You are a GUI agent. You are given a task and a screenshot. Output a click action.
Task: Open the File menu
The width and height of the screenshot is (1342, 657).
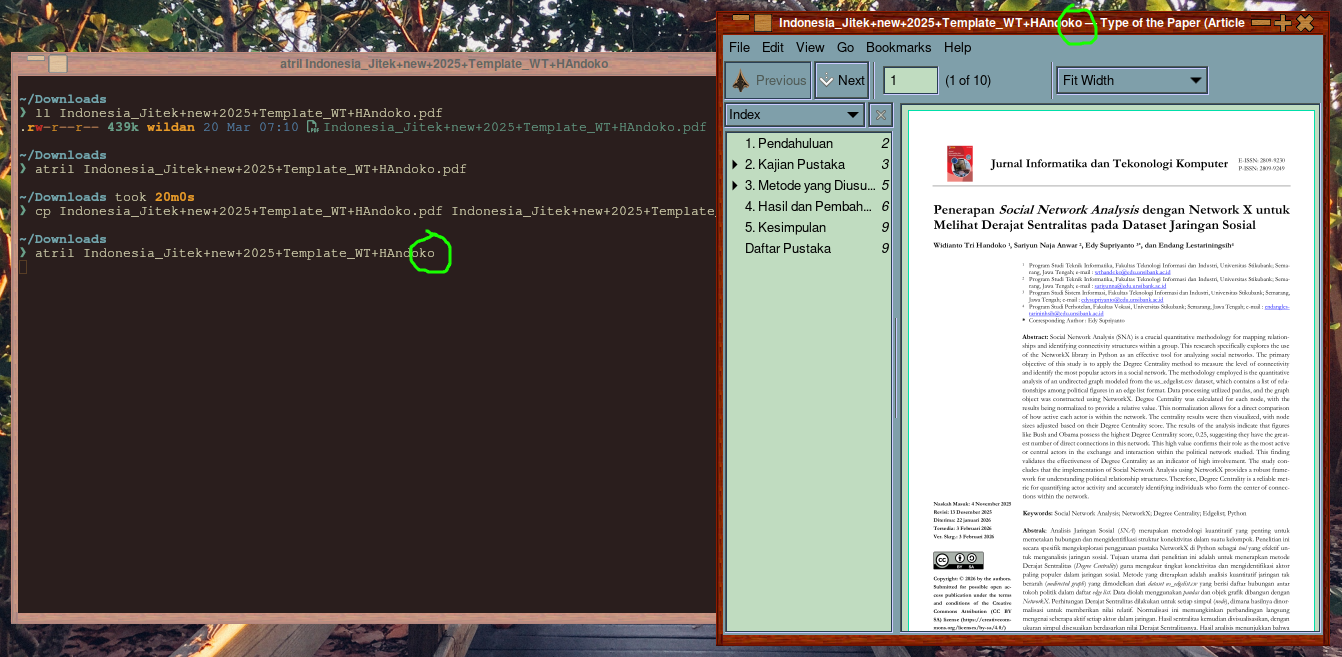click(739, 47)
